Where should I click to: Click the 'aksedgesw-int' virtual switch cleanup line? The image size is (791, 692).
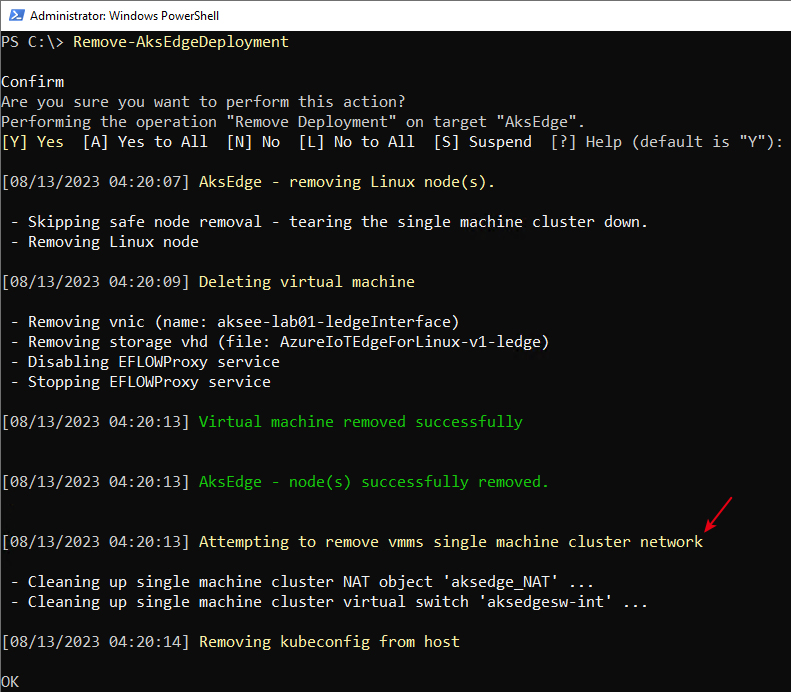[x=329, y=602]
